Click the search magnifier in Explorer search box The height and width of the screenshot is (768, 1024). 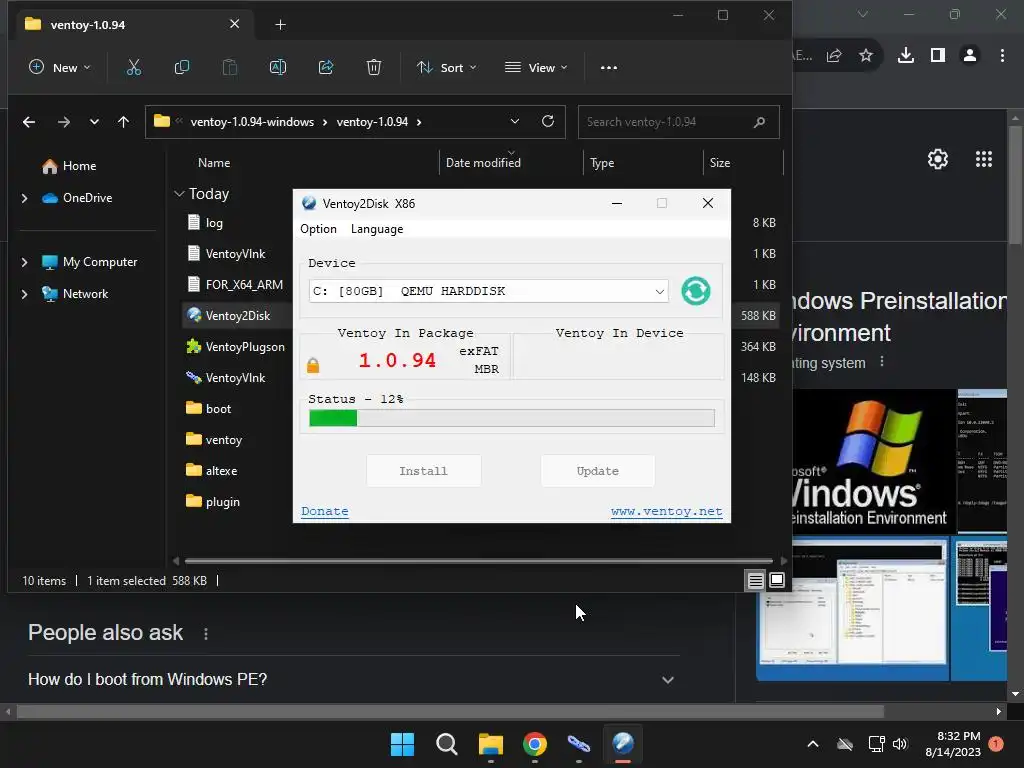click(759, 122)
